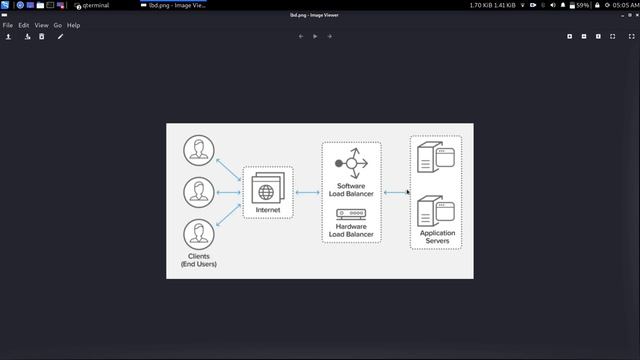
Task: Select the lbd.png Image Viewer taskbar entry
Action: pyautogui.click(x=173, y=5)
